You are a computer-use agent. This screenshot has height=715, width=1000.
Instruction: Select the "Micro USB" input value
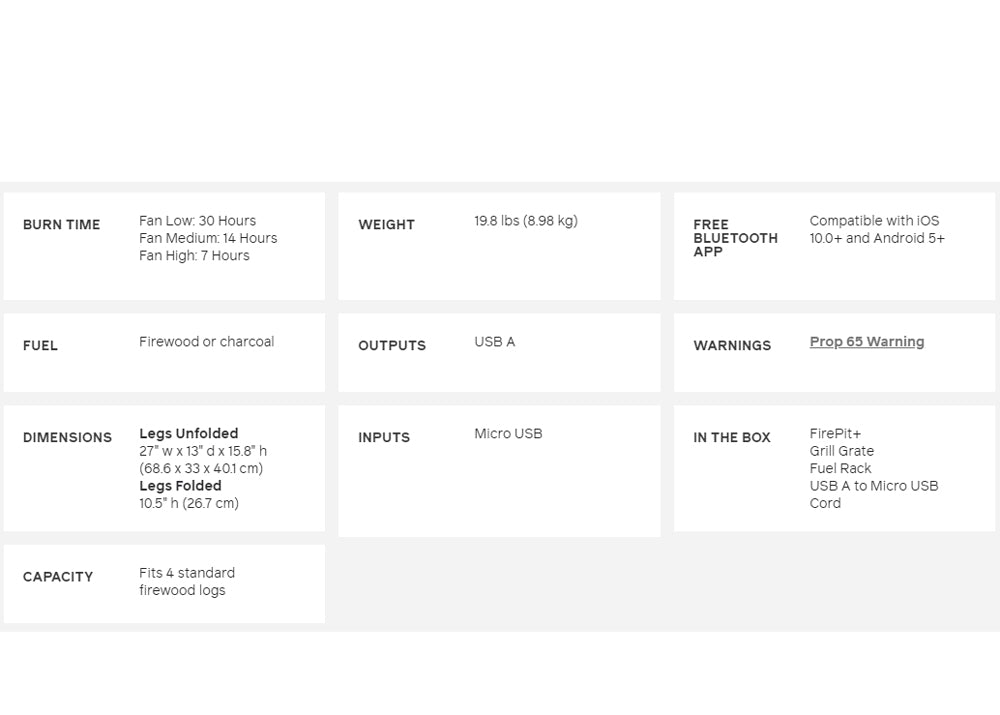[508, 434]
